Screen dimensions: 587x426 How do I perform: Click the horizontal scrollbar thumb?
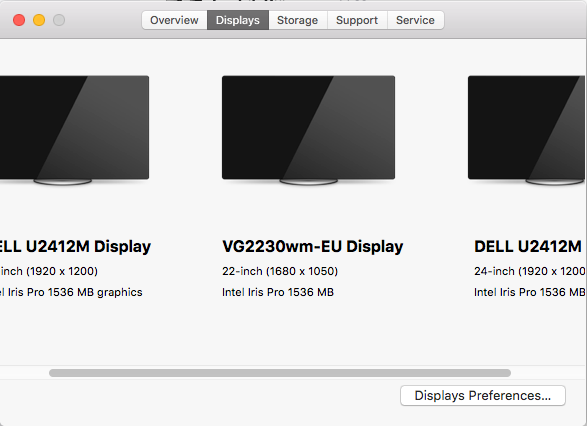pyautogui.click(x=280, y=373)
